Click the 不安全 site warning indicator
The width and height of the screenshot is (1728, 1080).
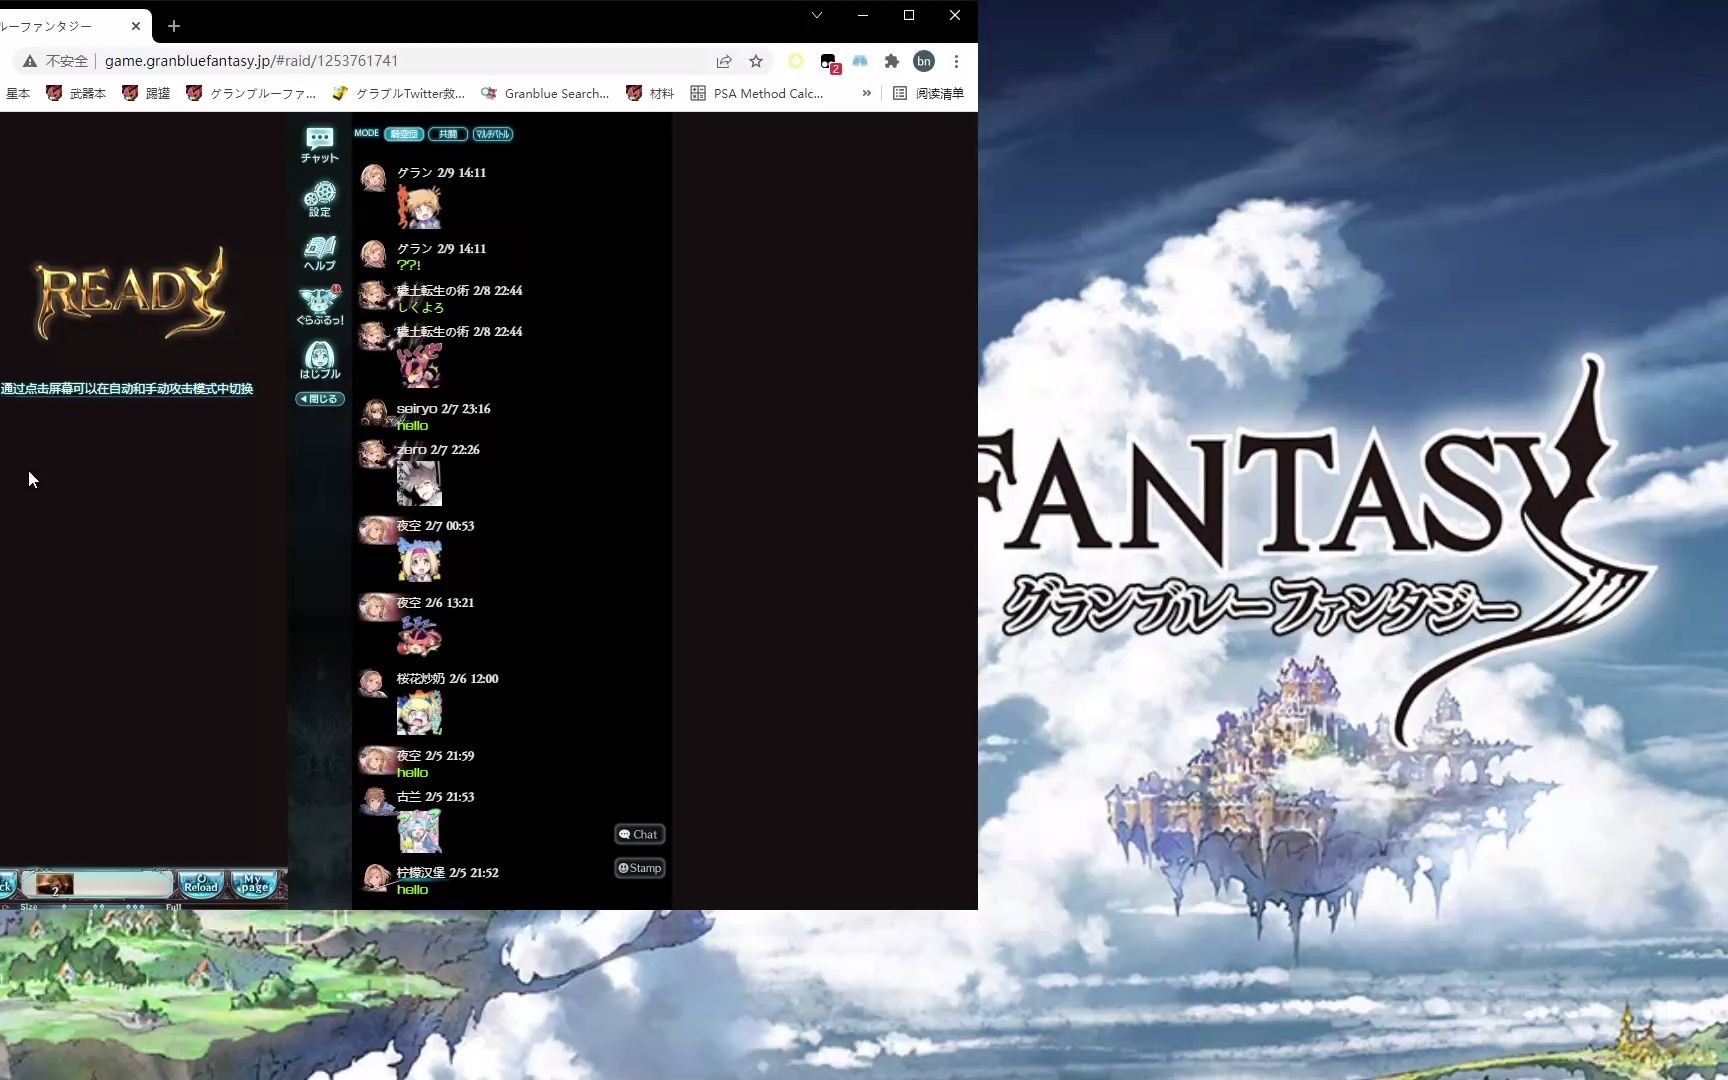click(x=56, y=61)
